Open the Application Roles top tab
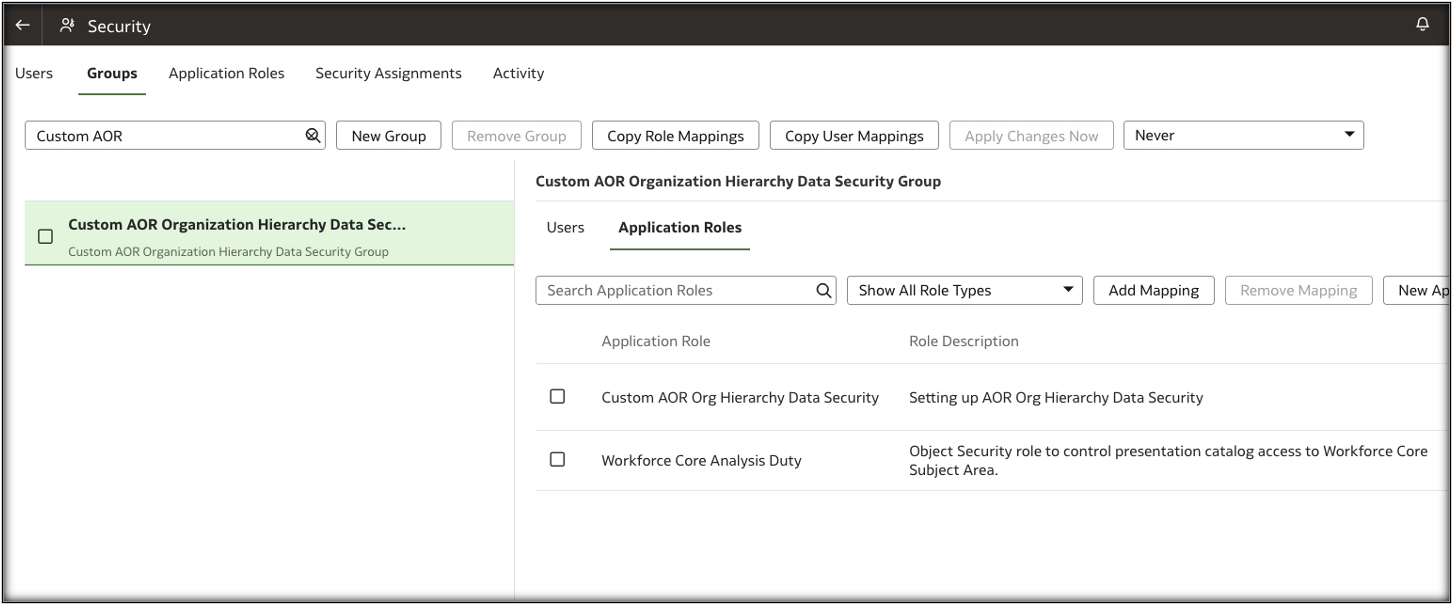 [x=226, y=73]
